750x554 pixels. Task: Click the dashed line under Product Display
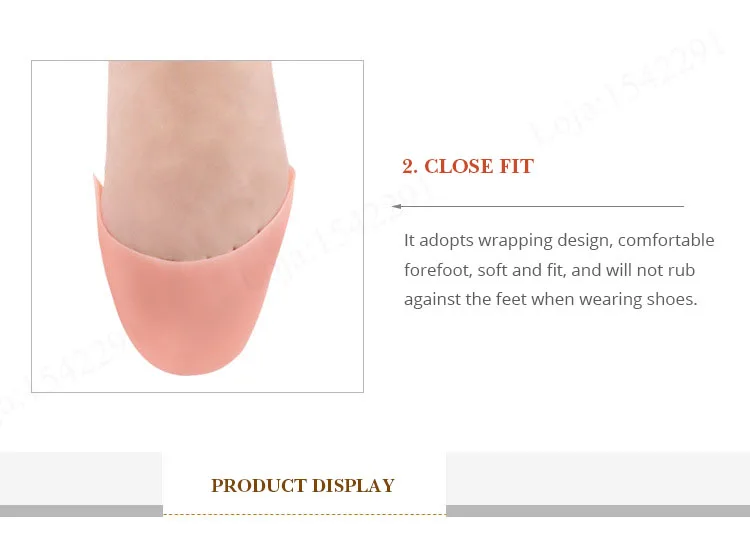tap(304, 515)
